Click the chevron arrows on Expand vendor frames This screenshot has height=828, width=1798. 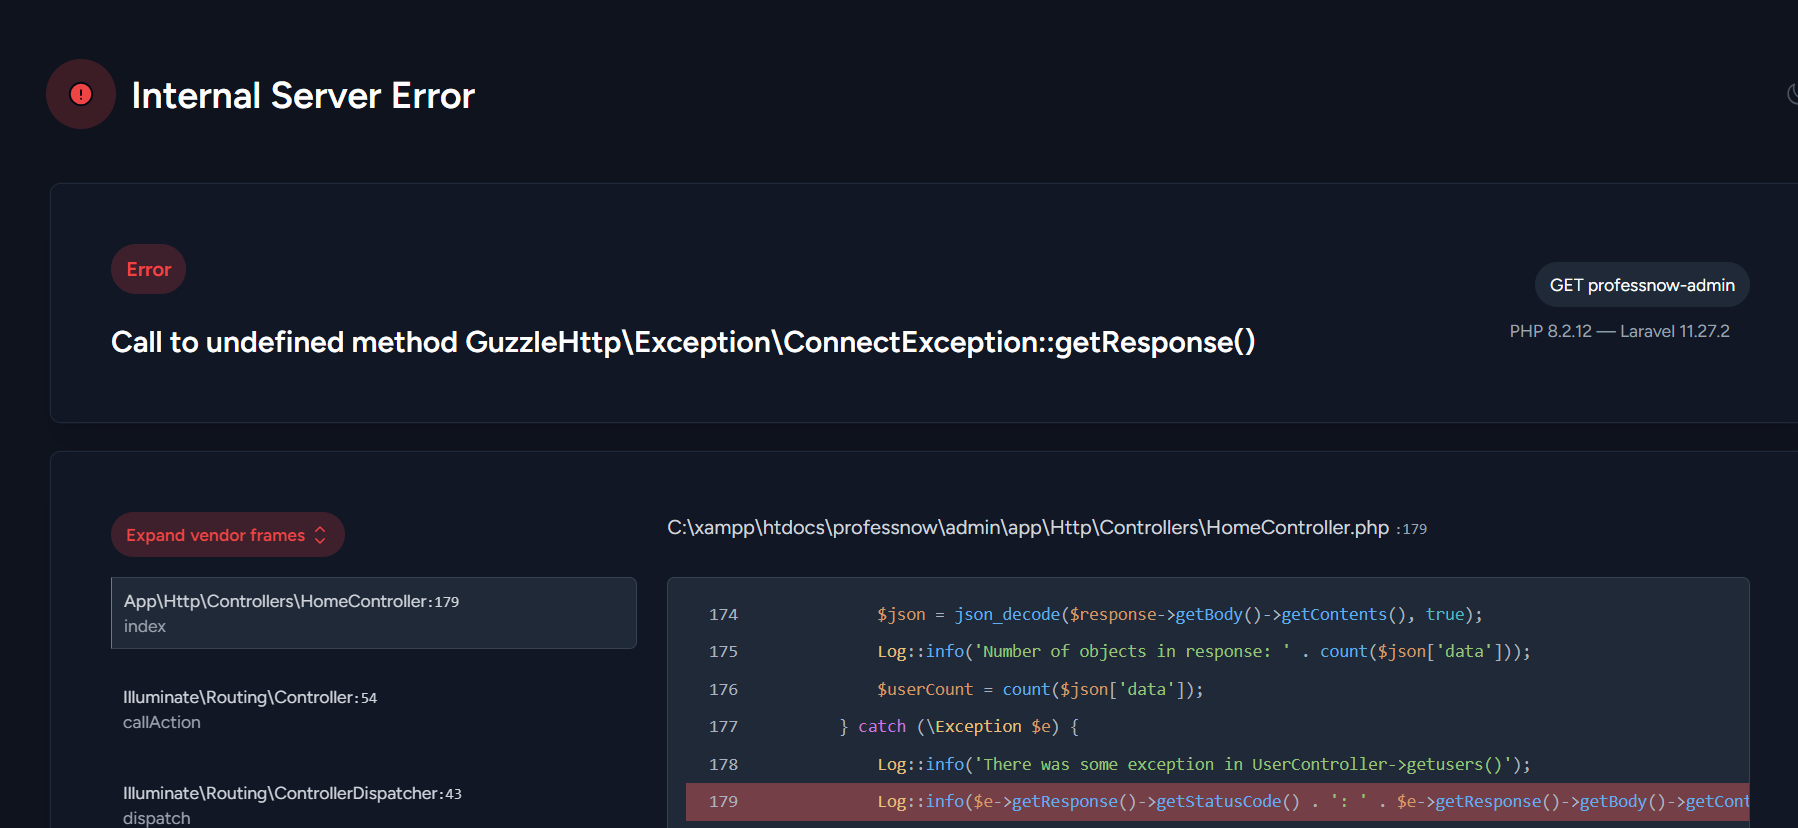coord(320,535)
